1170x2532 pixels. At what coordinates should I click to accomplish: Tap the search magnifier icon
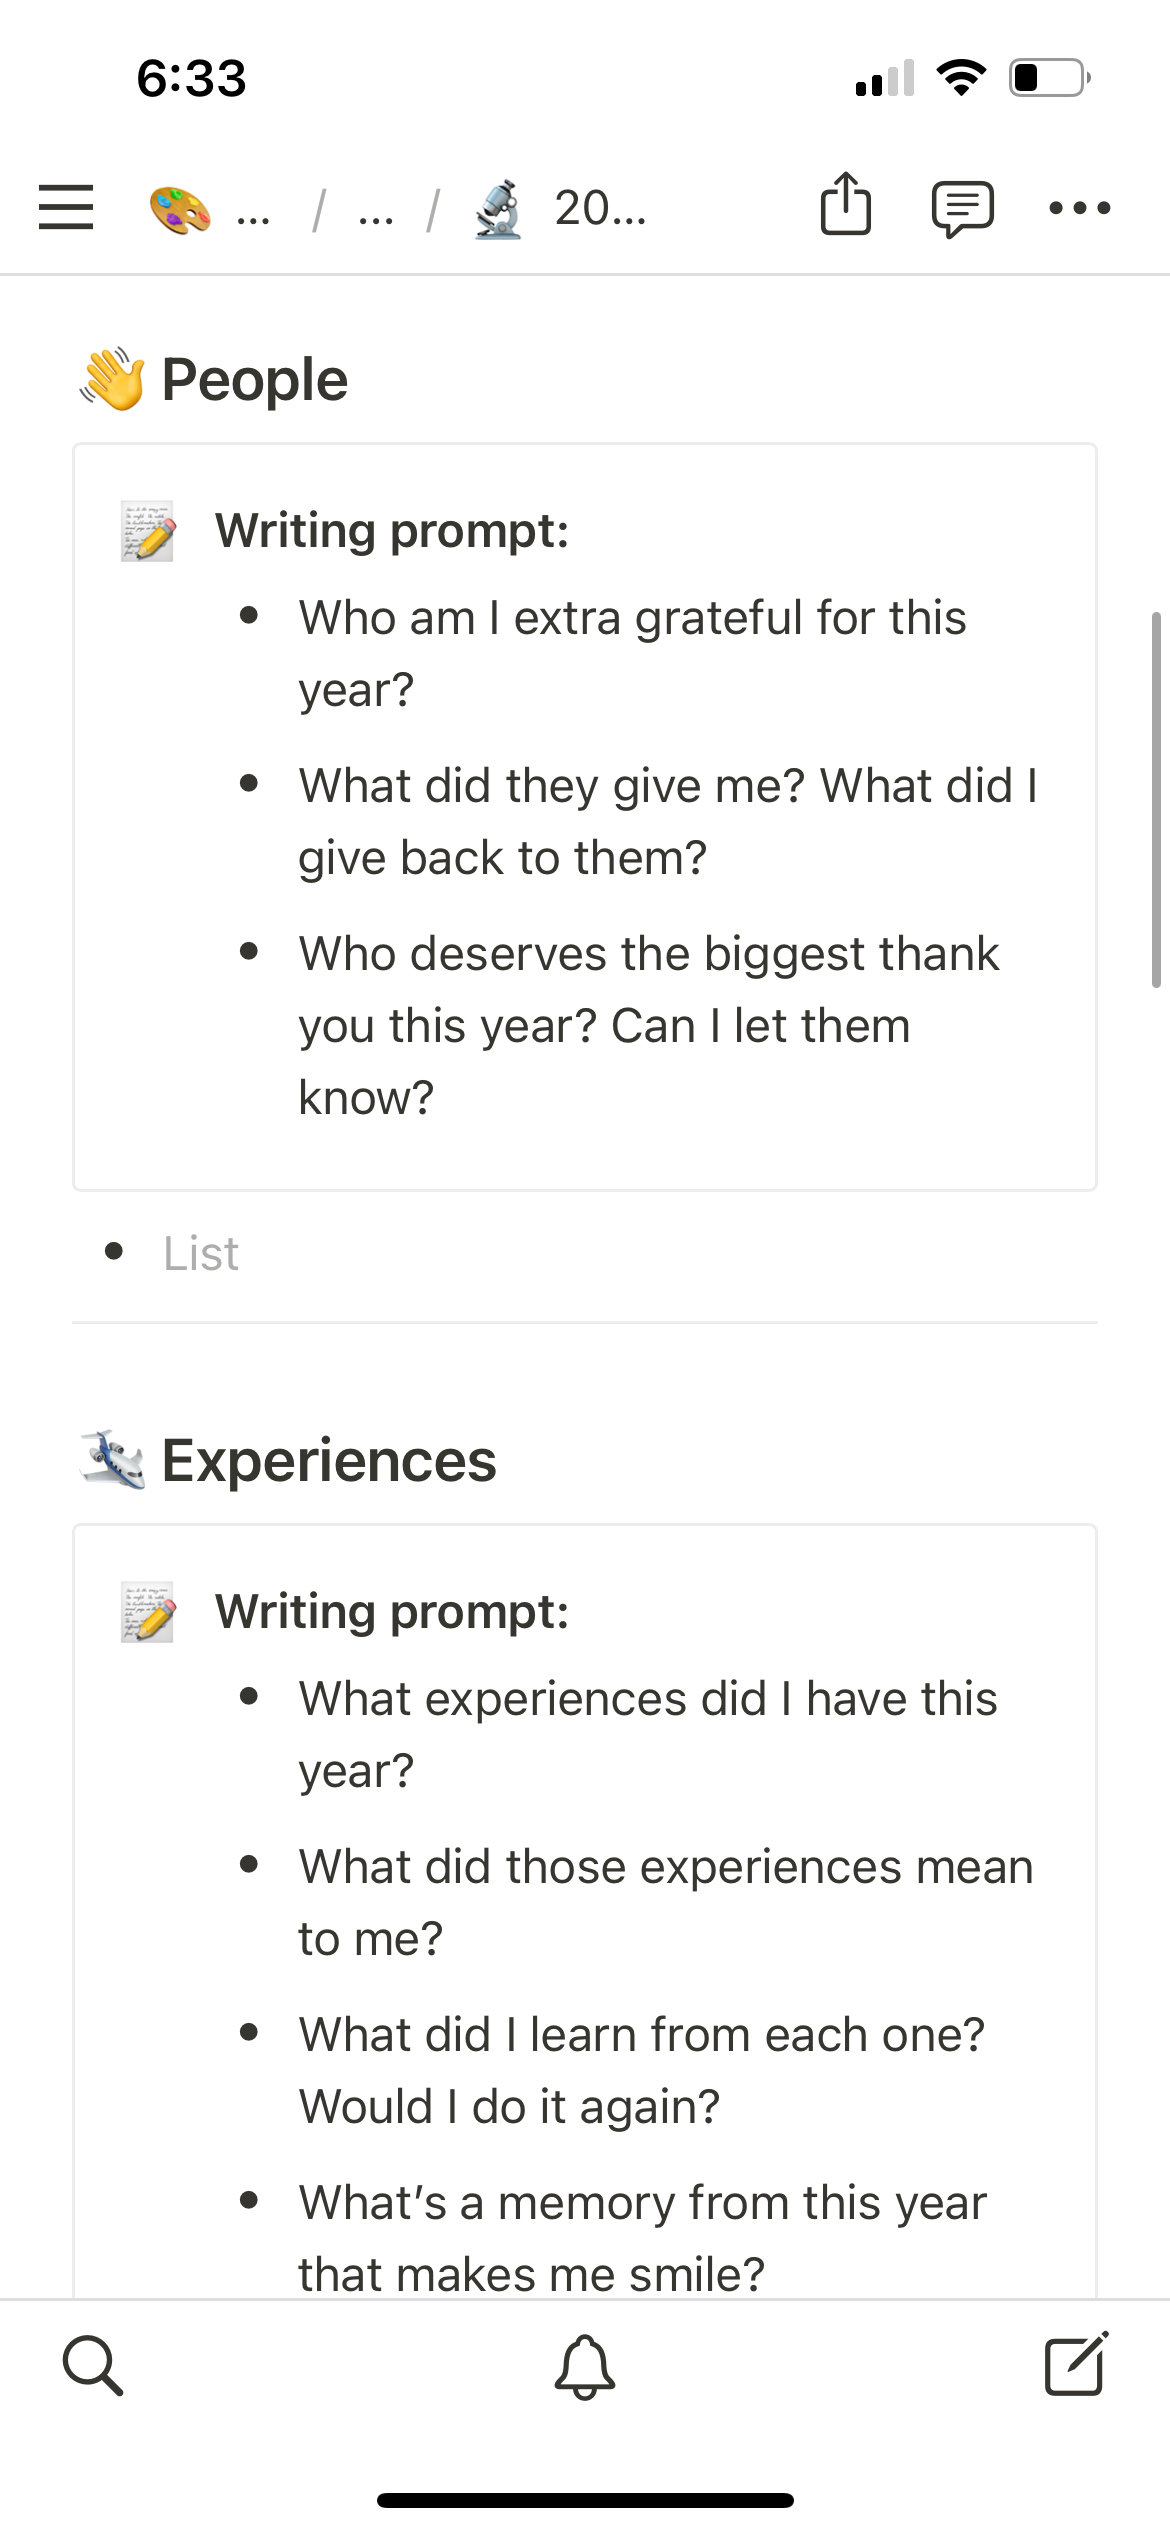[x=93, y=2366]
